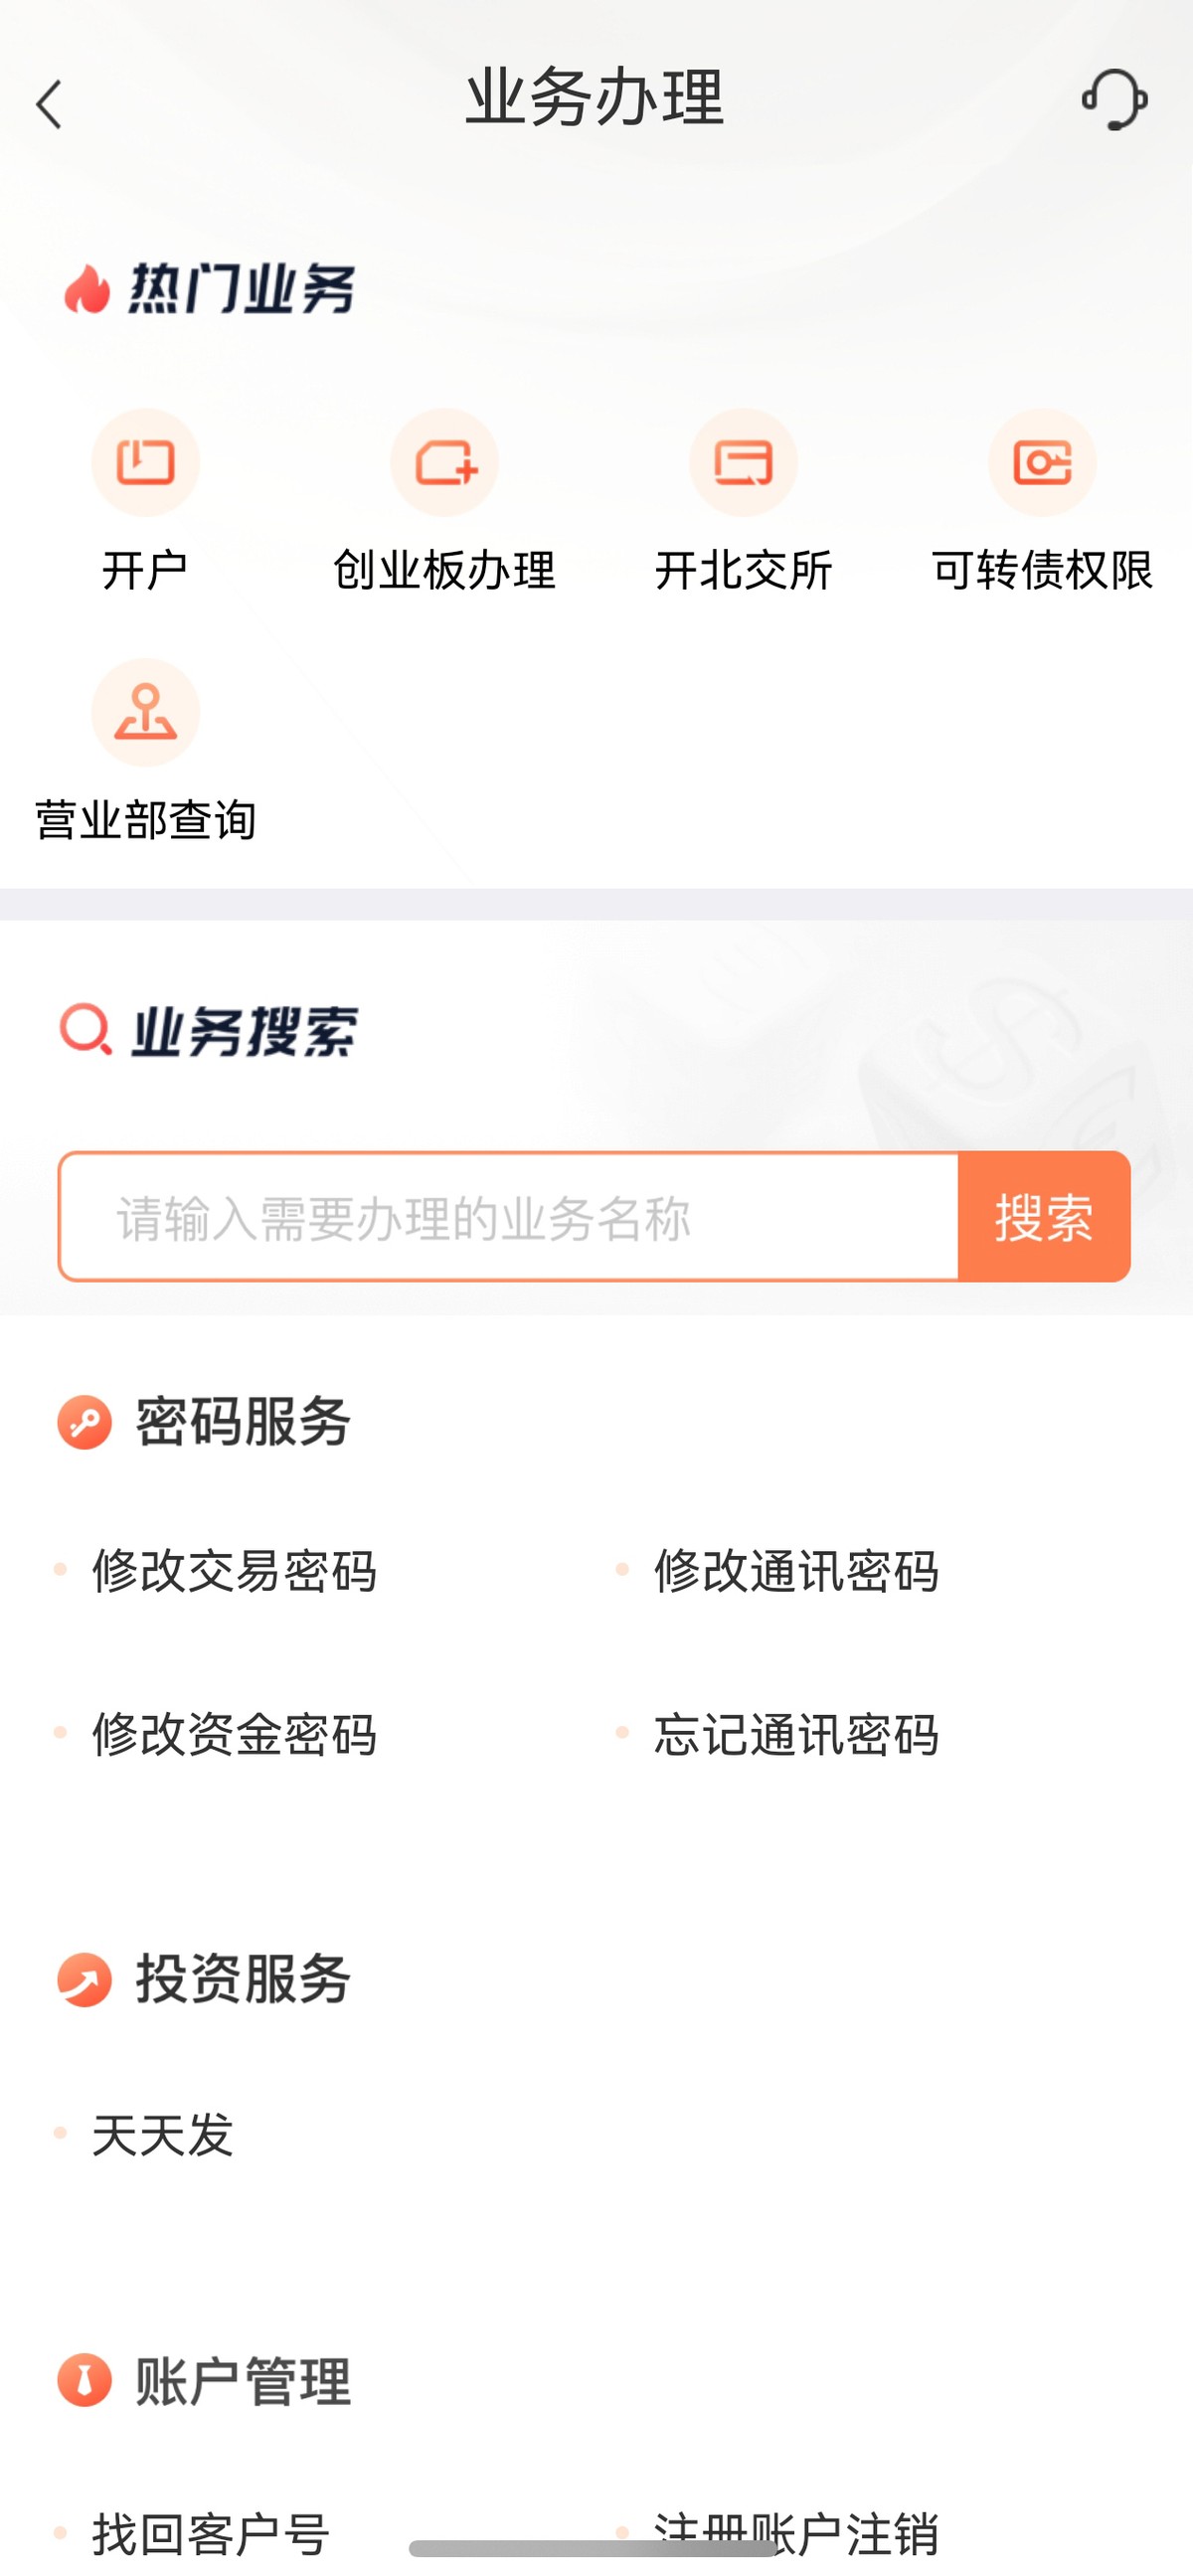Tap the 投资服务 arrow icon

coord(85,1979)
